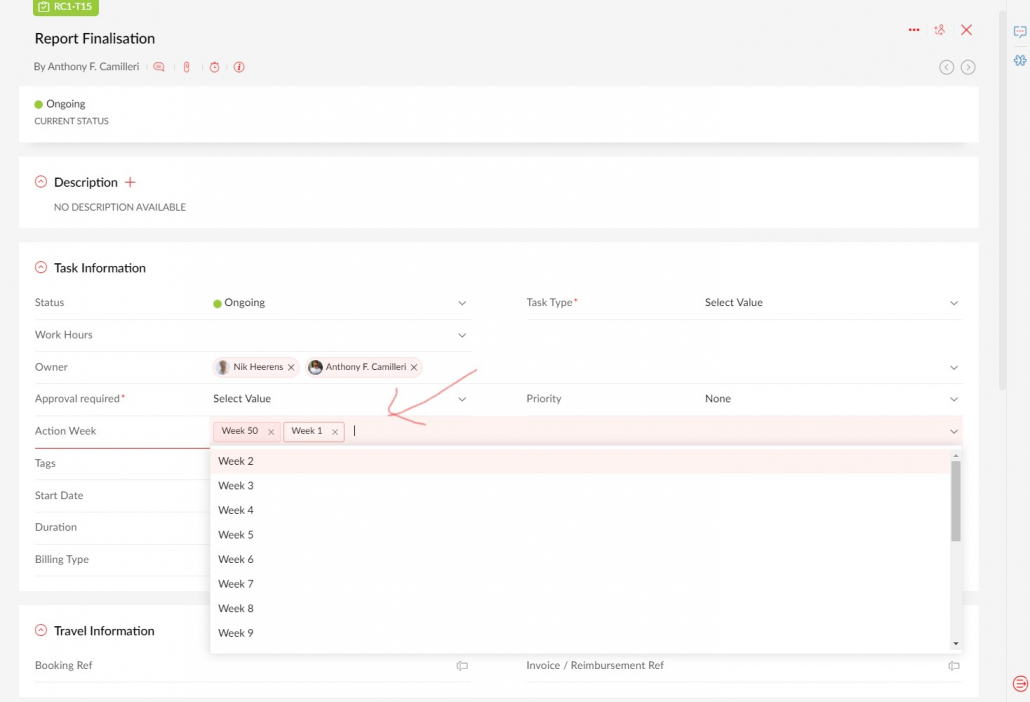Image resolution: width=1030 pixels, height=702 pixels.
Task: Click the Booking Ref field icon
Action: point(462,665)
